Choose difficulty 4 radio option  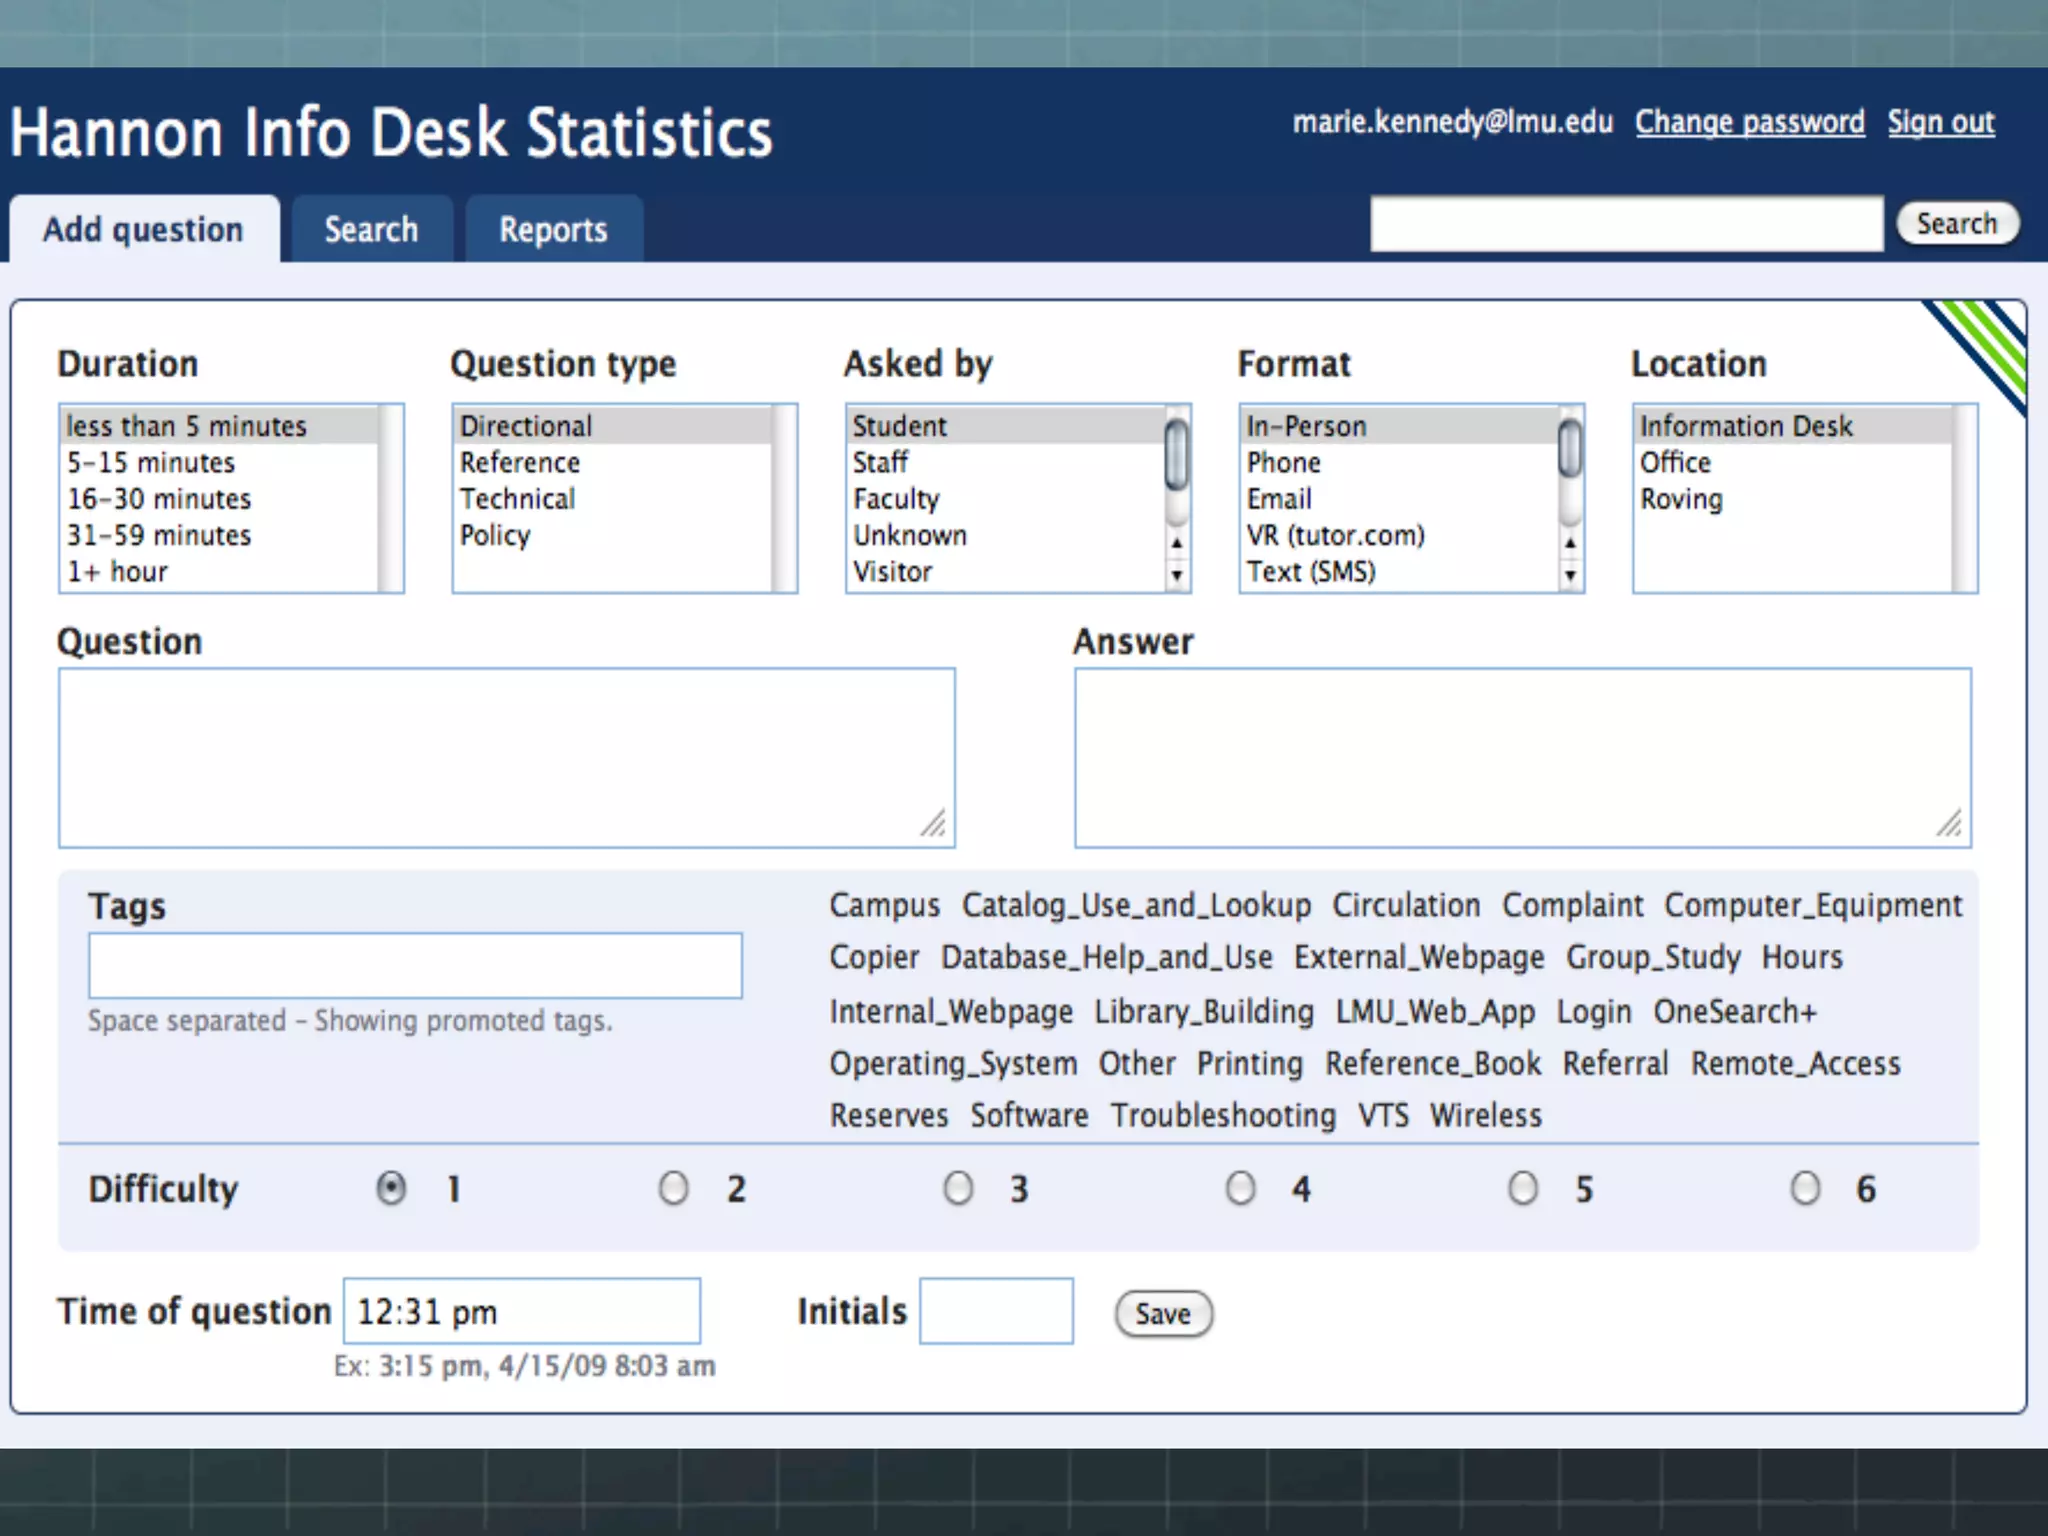pyautogui.click(x=1240, y=1189)
